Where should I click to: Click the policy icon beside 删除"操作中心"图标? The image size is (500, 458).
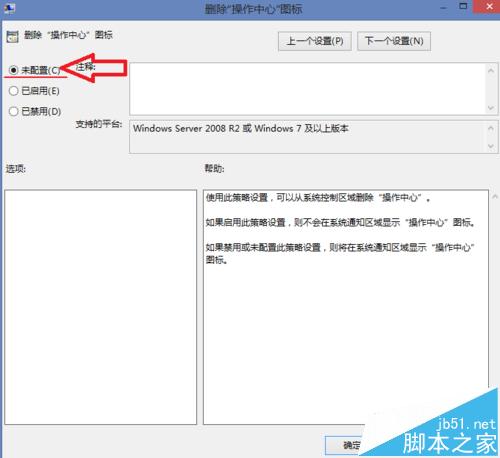tap(12, 37)
